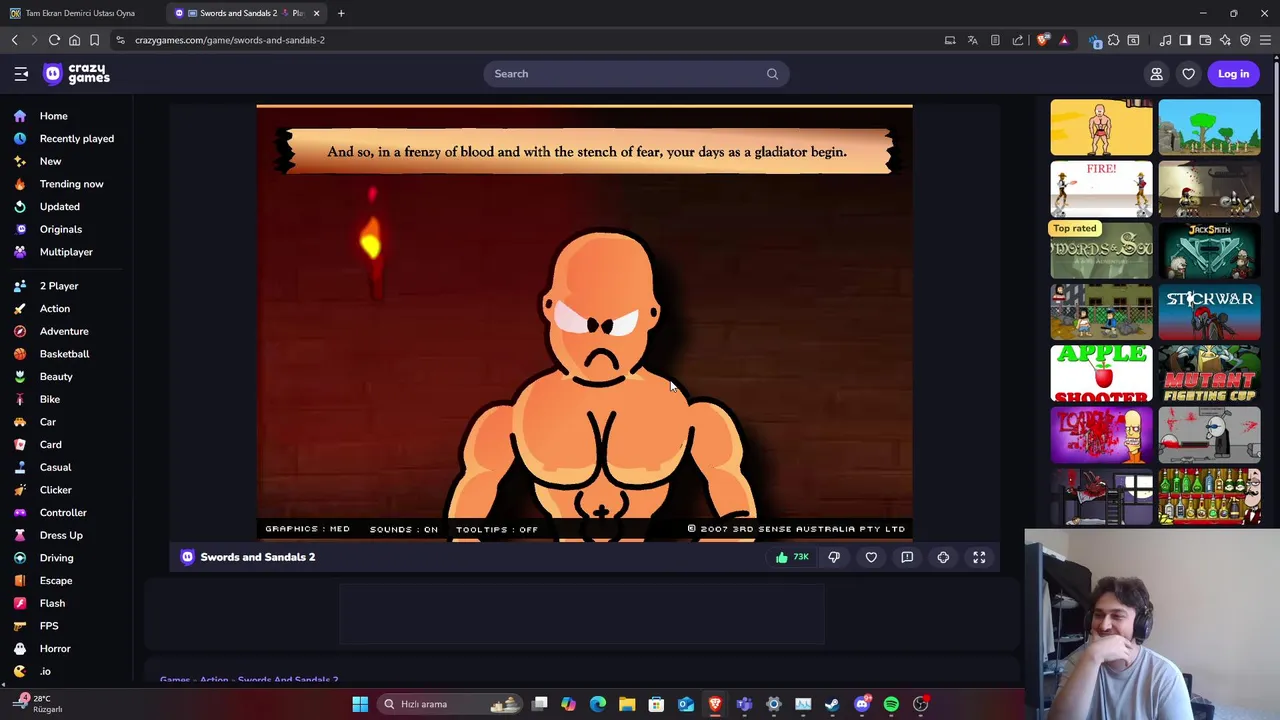
Task: Close the Swords and Sandals 2 tab
Action: point(316,13)
